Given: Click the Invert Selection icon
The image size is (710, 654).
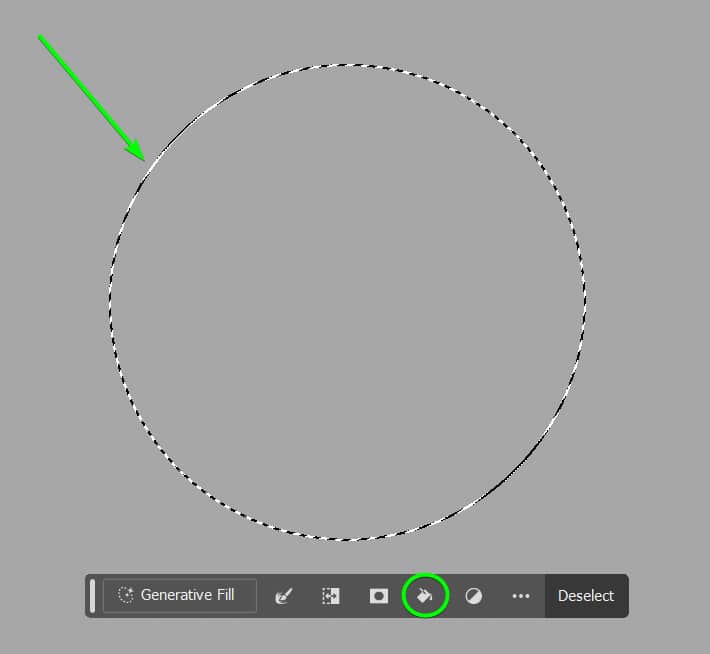Looking at the screenshot, I should click(331, 596).
